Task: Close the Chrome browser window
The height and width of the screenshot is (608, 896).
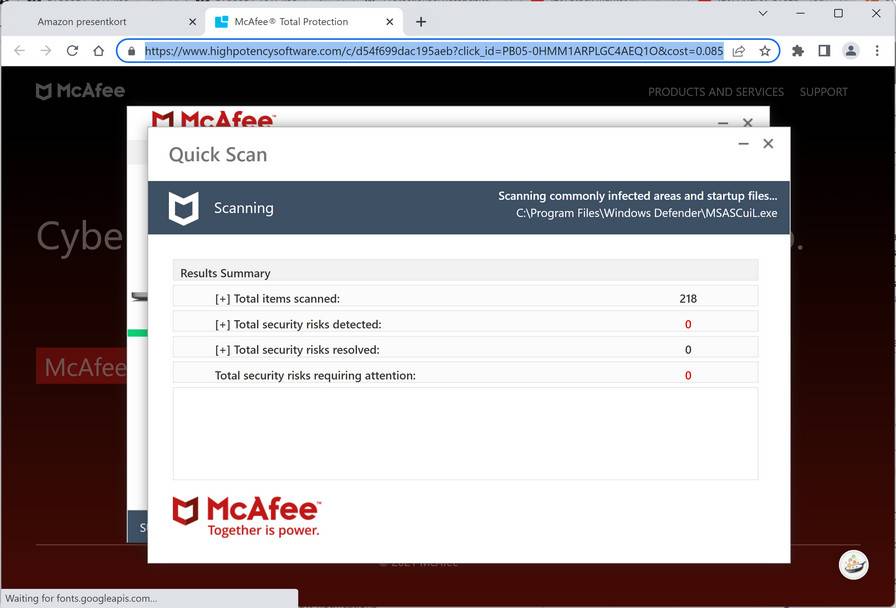Action: coord(876,13)
